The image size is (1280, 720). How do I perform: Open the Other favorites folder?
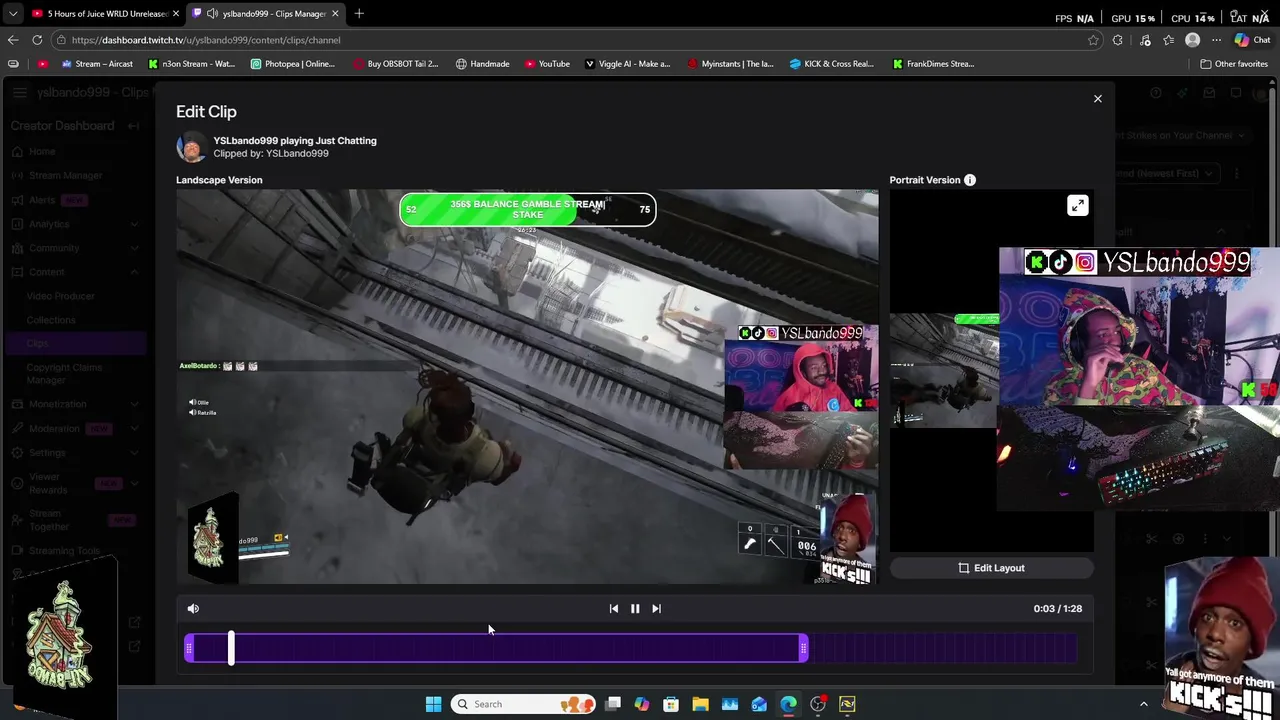1234,64
